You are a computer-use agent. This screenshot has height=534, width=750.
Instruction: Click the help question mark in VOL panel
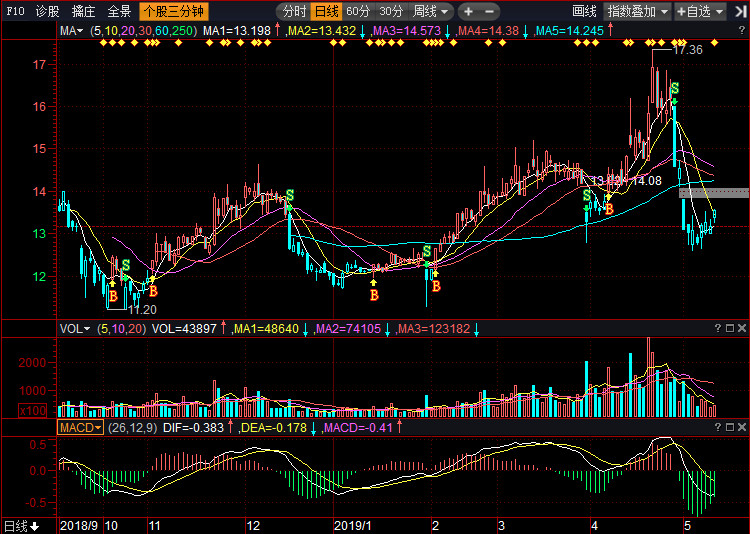717,328
